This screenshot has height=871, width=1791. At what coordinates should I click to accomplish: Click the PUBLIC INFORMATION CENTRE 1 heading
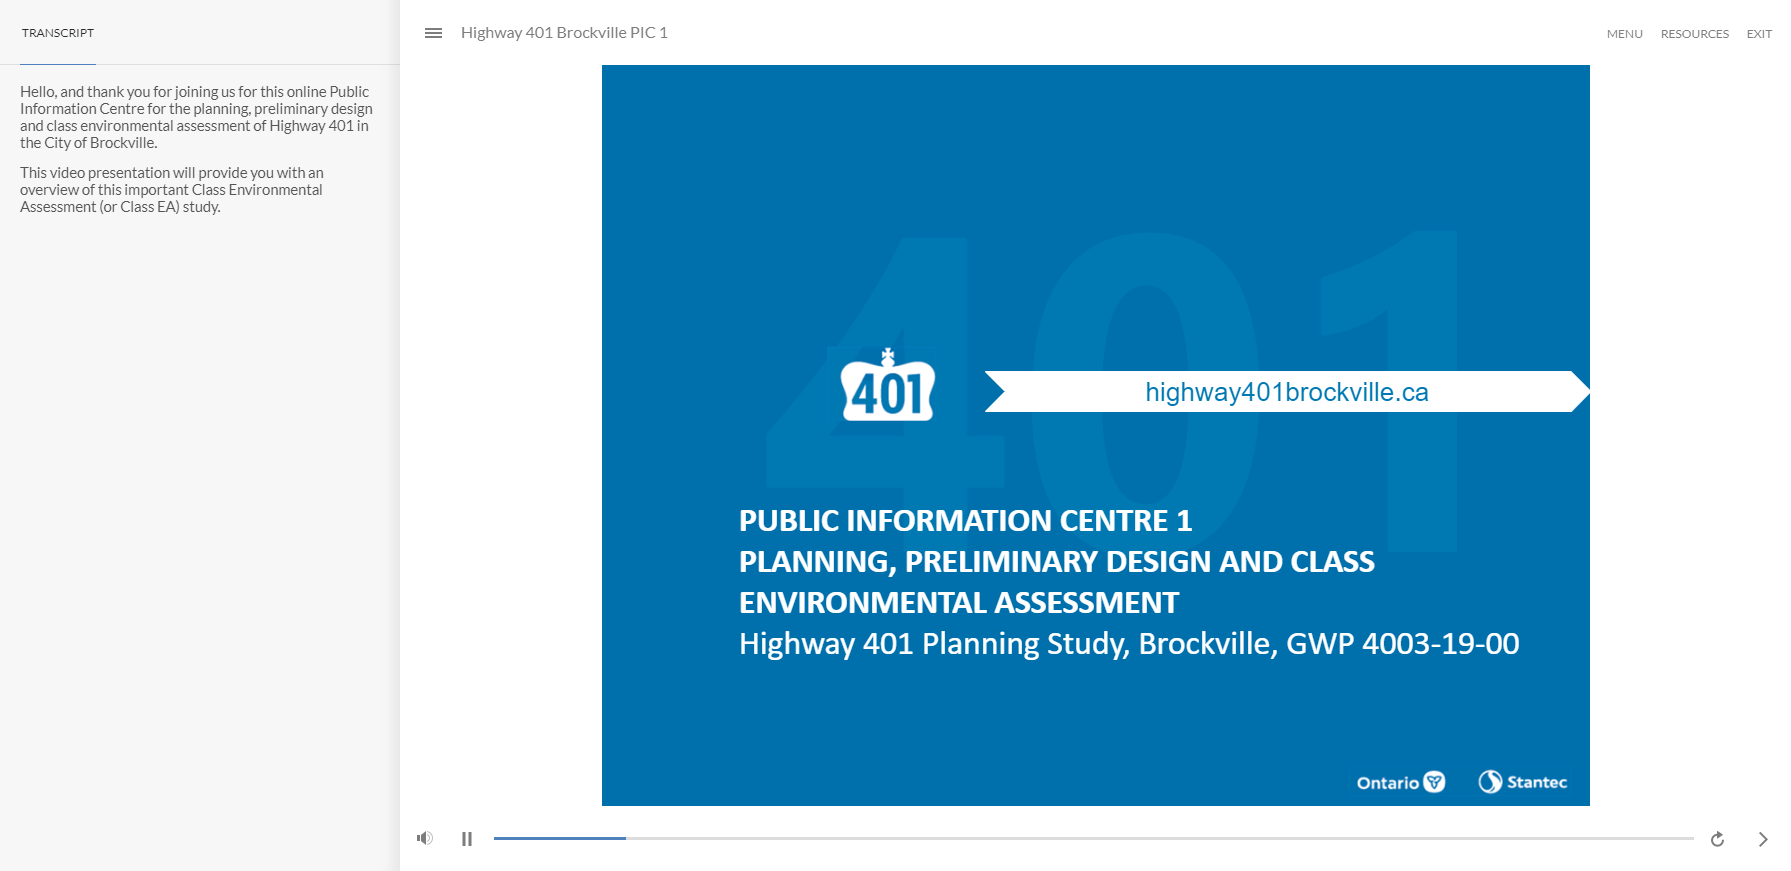(x=965, y=521)
